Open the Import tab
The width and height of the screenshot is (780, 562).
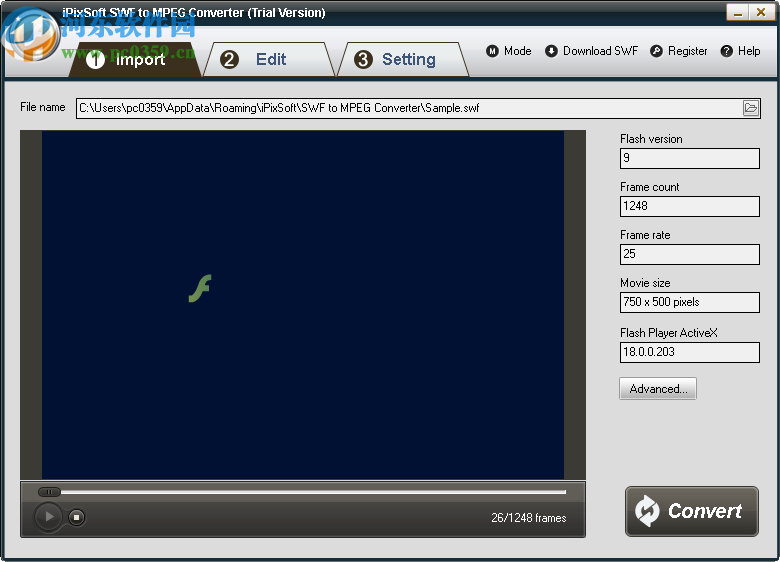pos(134,60)
